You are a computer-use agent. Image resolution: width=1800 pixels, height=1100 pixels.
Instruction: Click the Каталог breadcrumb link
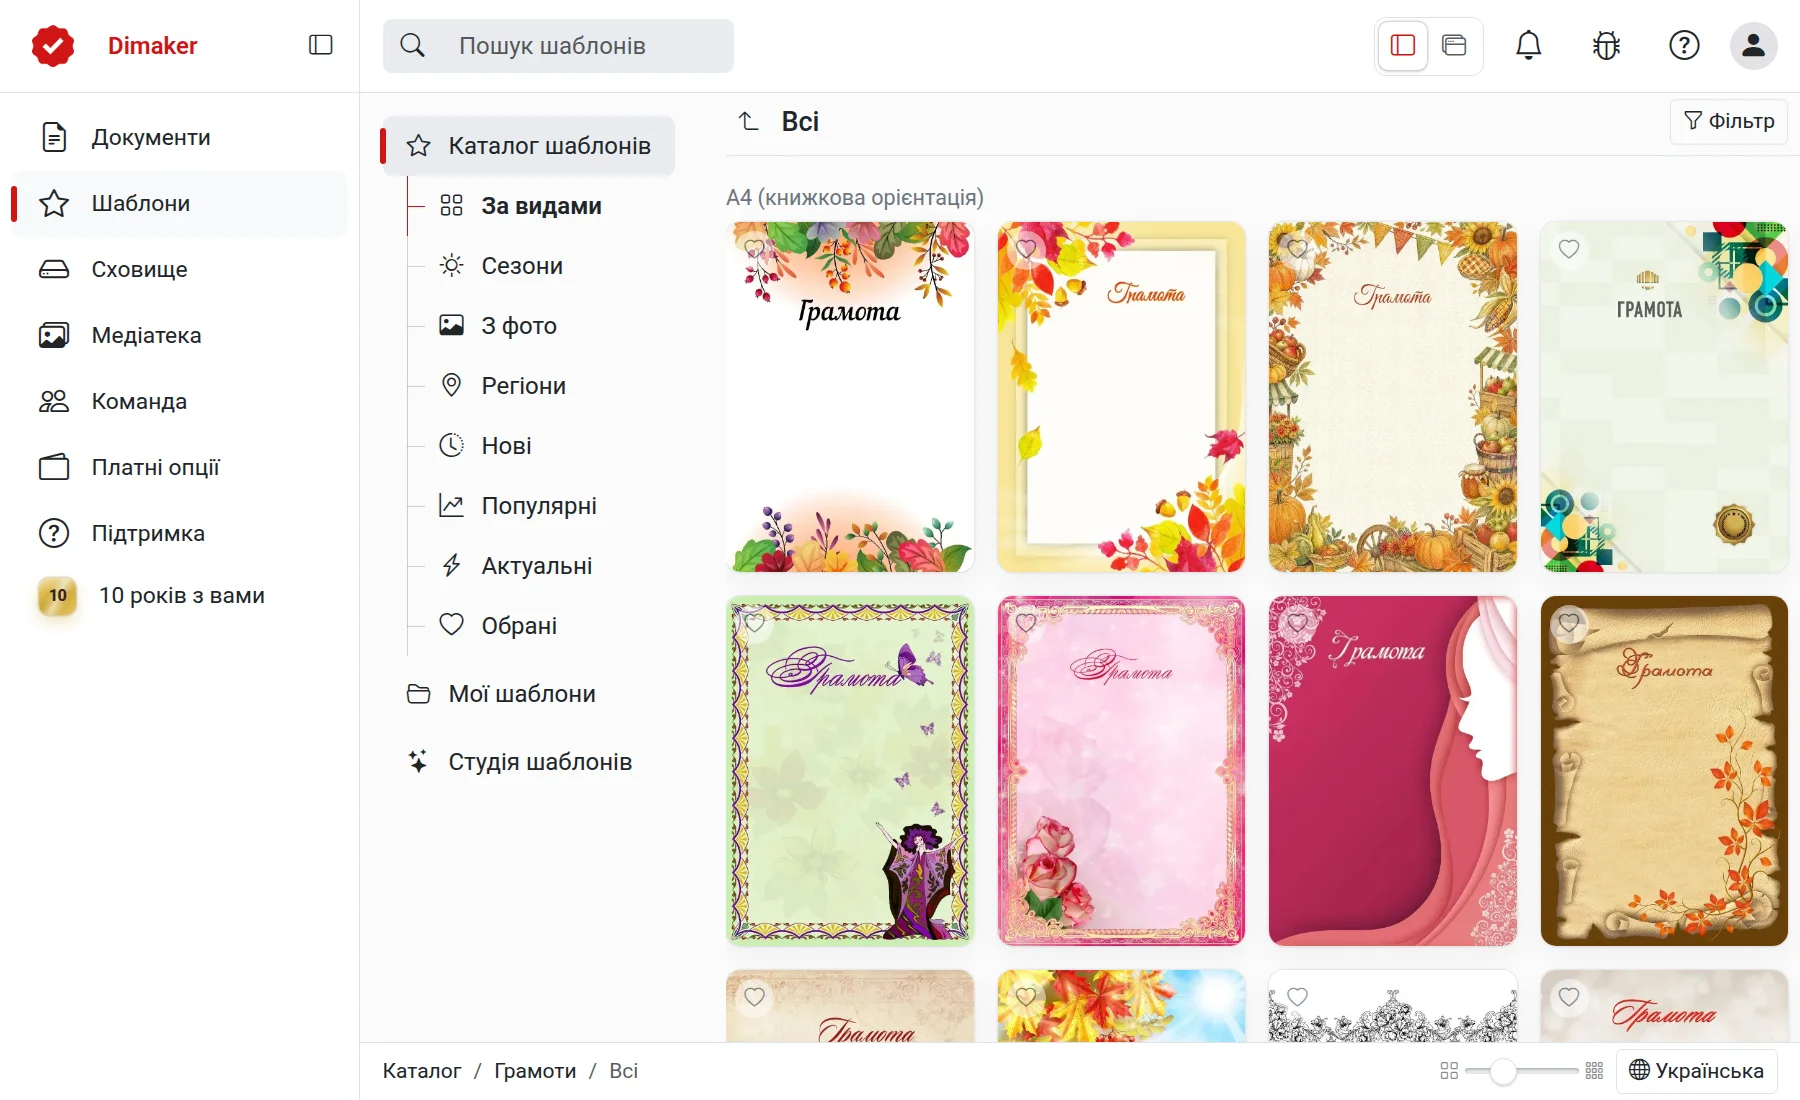422,1071
